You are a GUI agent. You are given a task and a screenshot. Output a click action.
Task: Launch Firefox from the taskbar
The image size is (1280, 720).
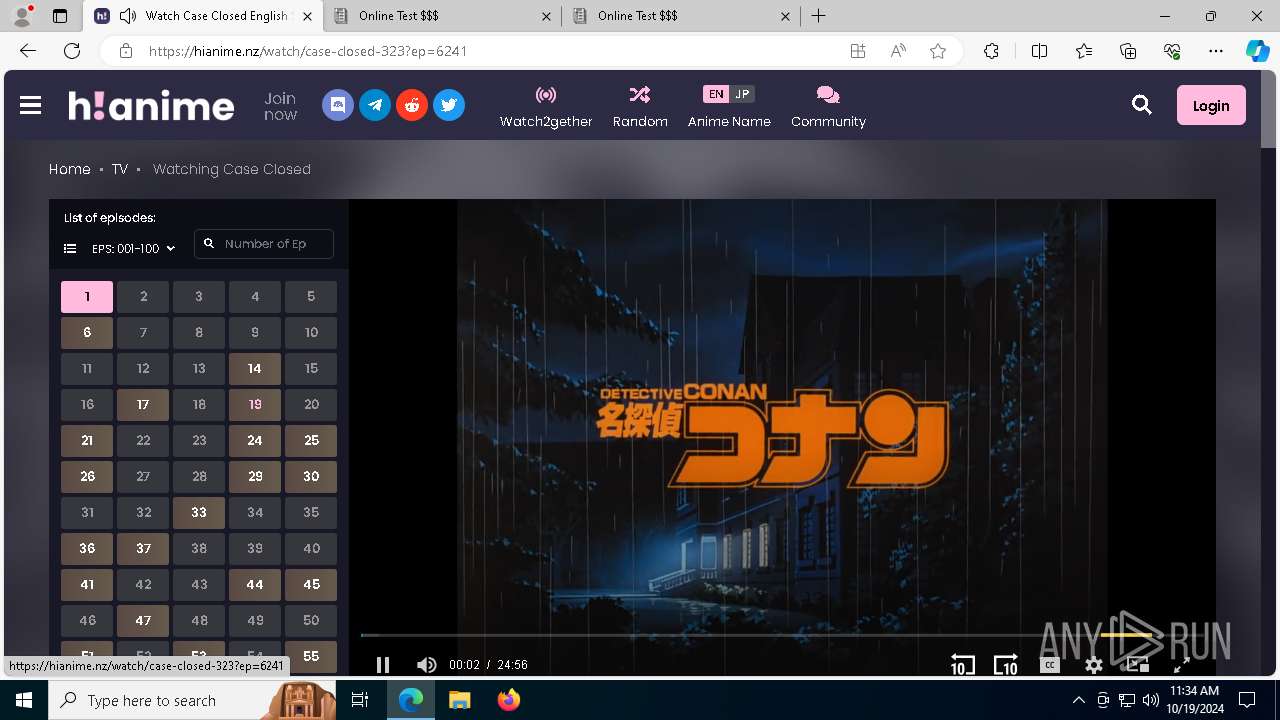508,700
